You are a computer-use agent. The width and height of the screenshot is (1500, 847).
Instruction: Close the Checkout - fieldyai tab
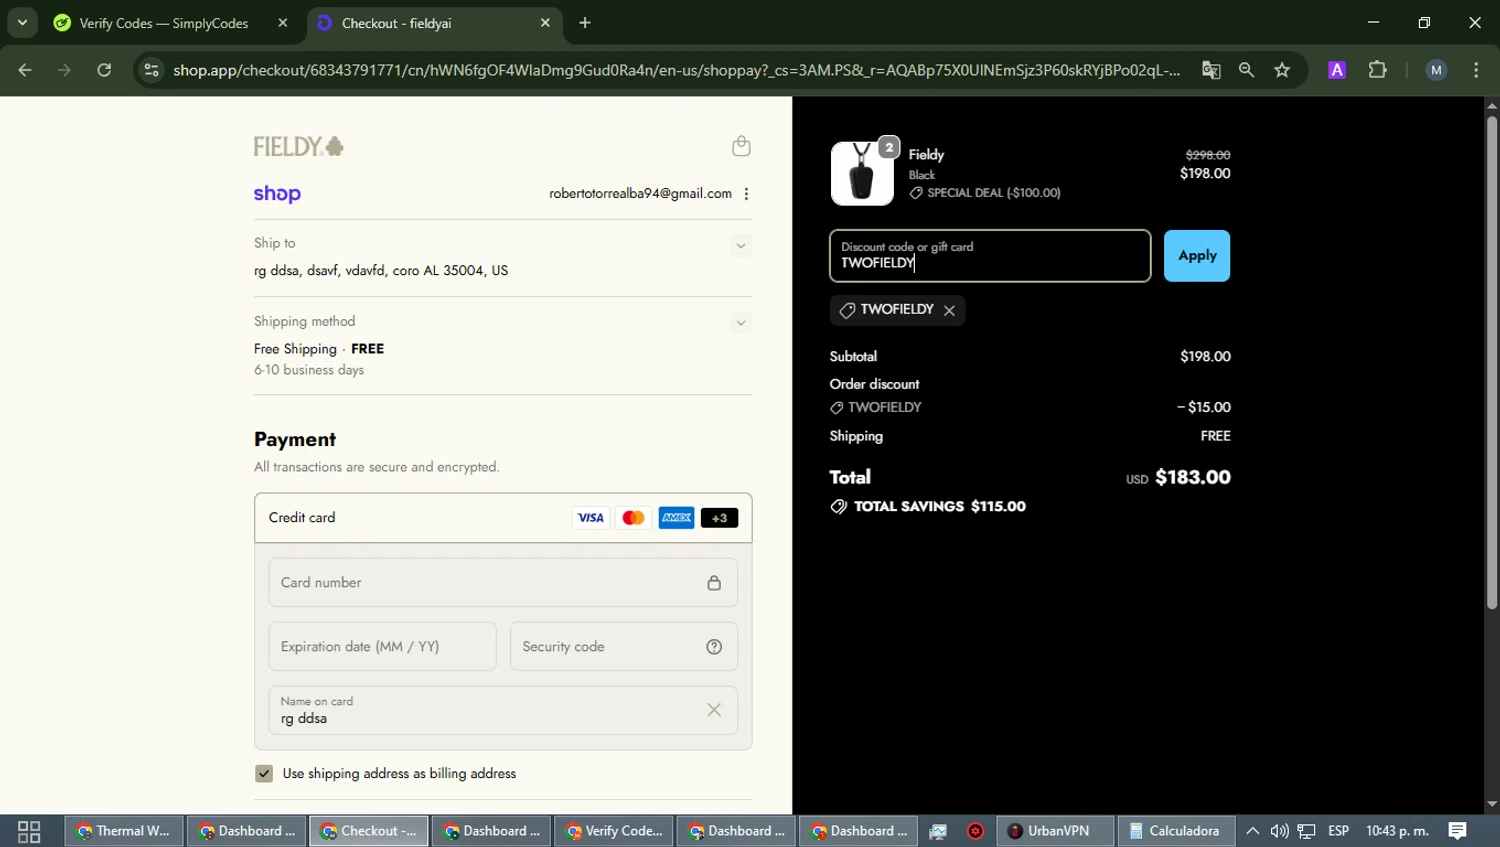545,23
